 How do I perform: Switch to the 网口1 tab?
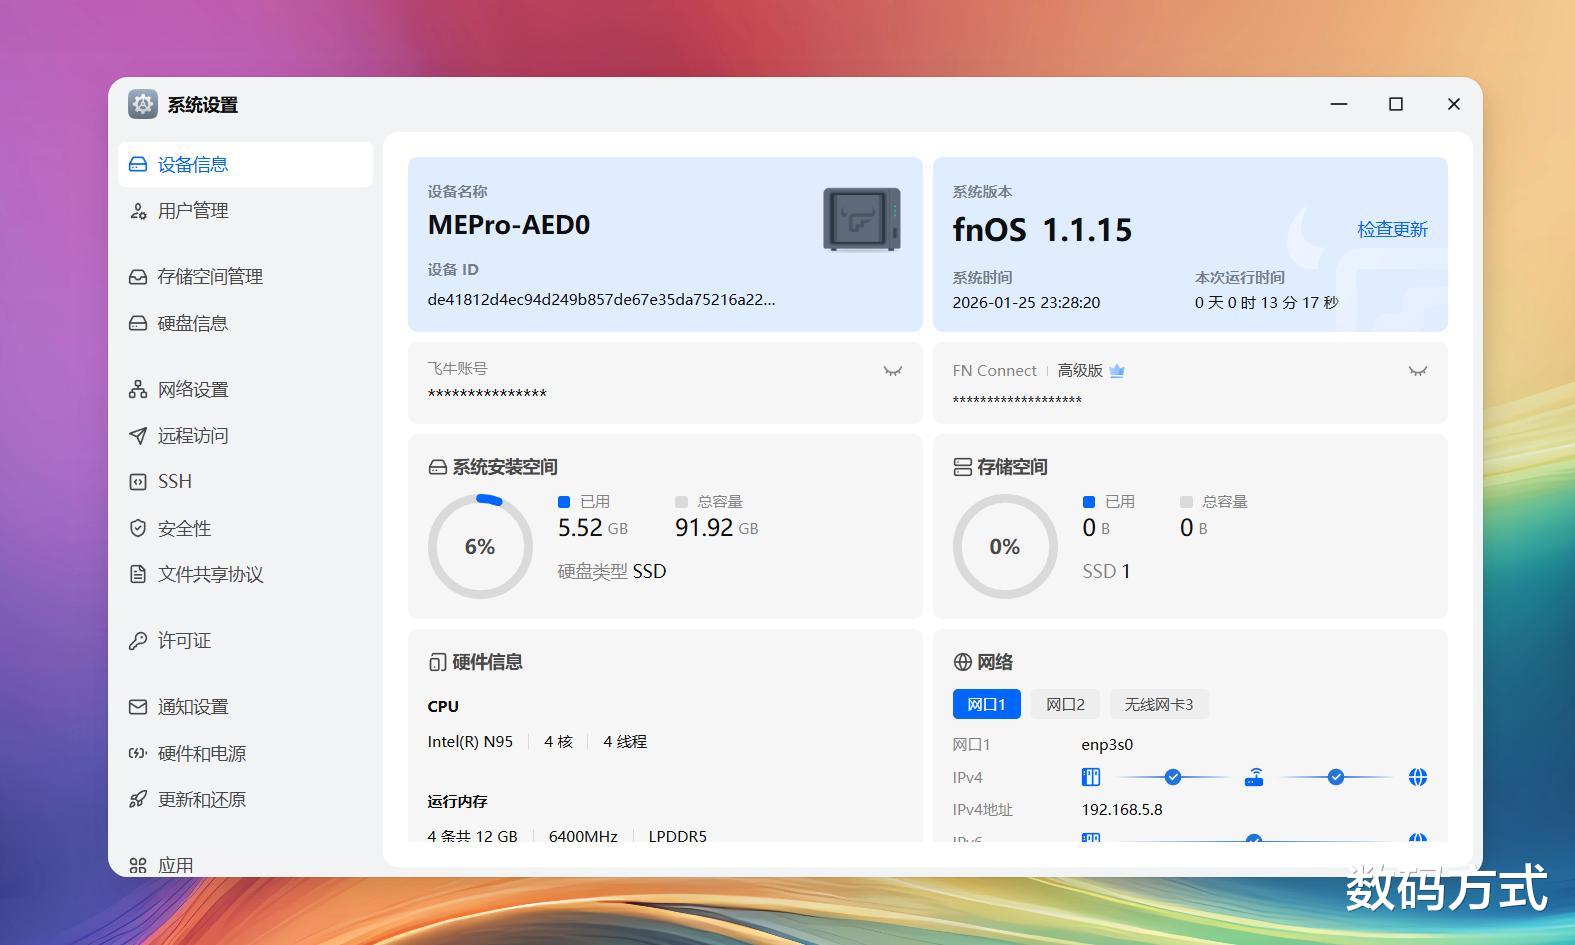coord(986,704)
